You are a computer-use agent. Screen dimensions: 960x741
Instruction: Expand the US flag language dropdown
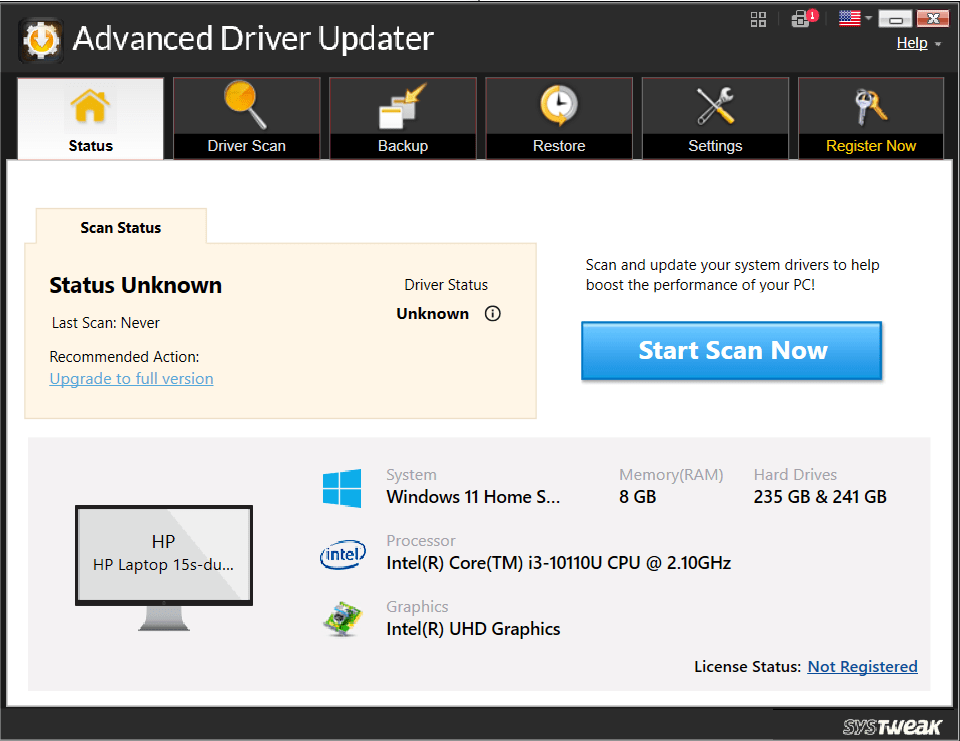[x=855, y=18]
